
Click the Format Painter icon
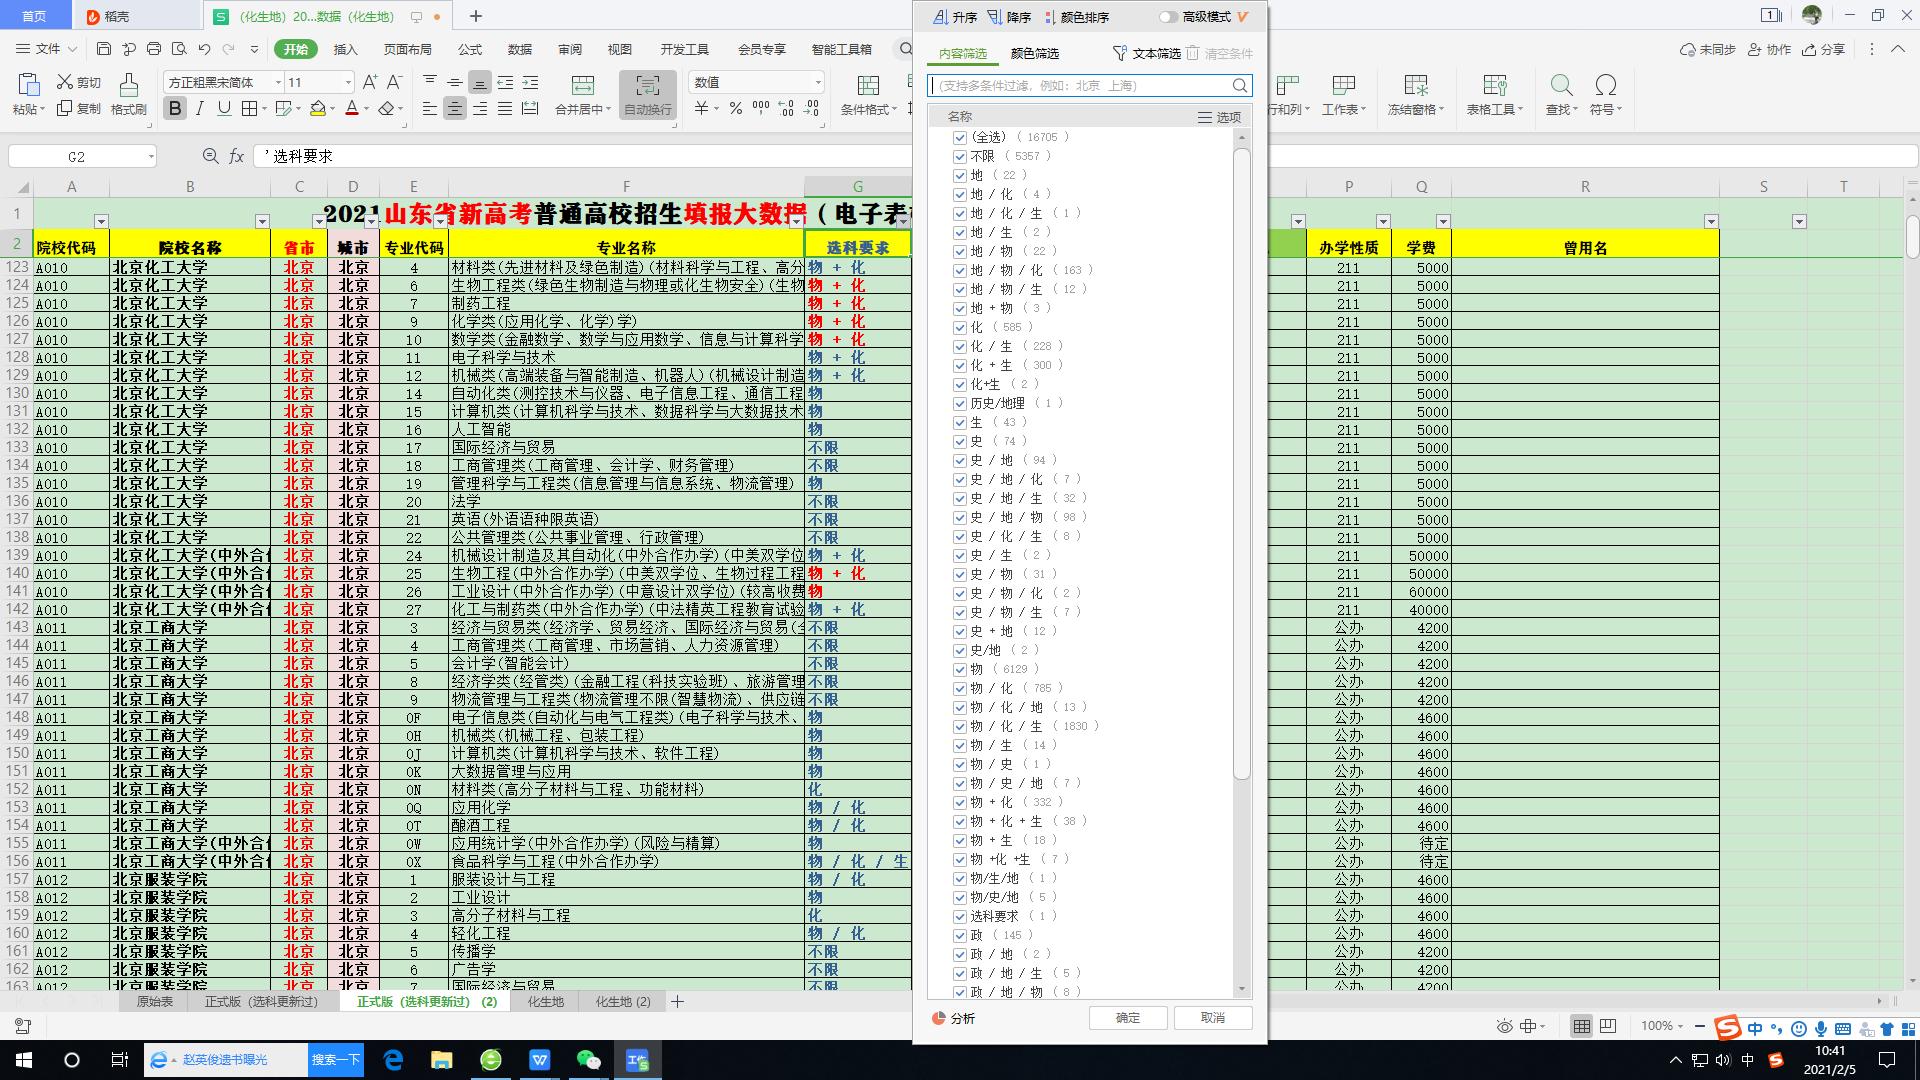coord(128,95)
